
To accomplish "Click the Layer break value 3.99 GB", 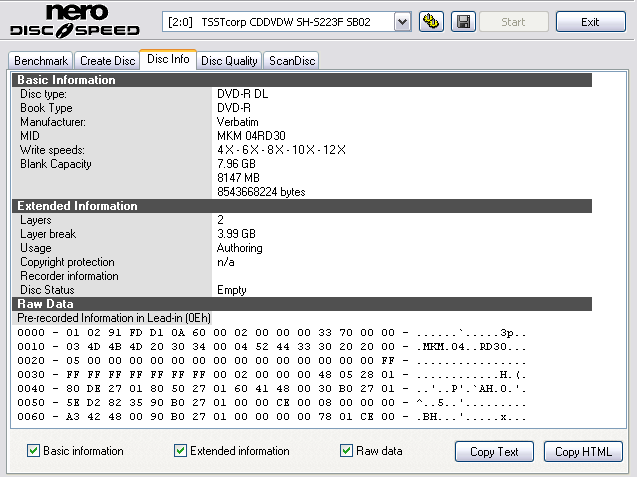I will [x=236, y=234].
